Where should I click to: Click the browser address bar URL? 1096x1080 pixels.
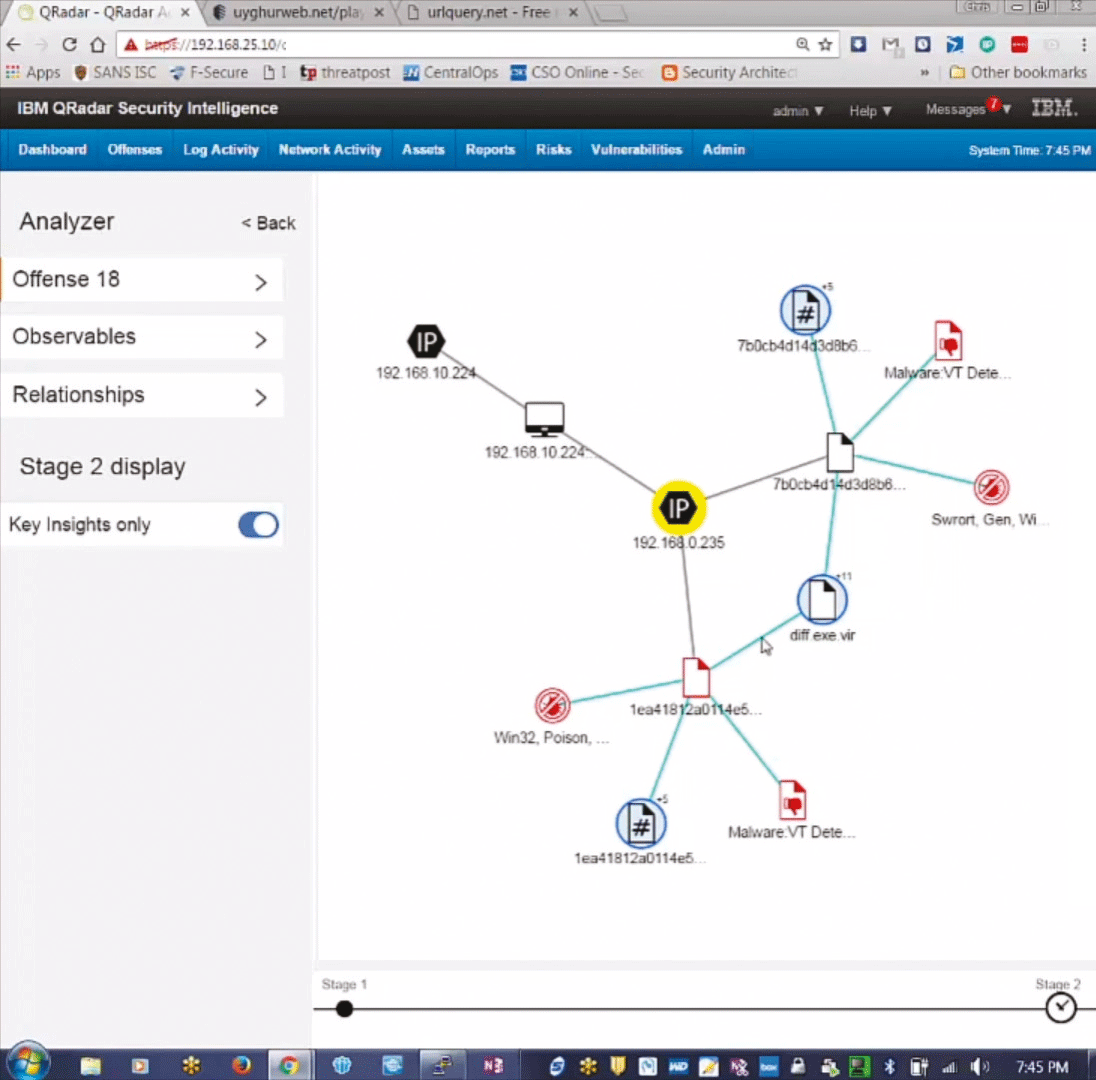454,45
